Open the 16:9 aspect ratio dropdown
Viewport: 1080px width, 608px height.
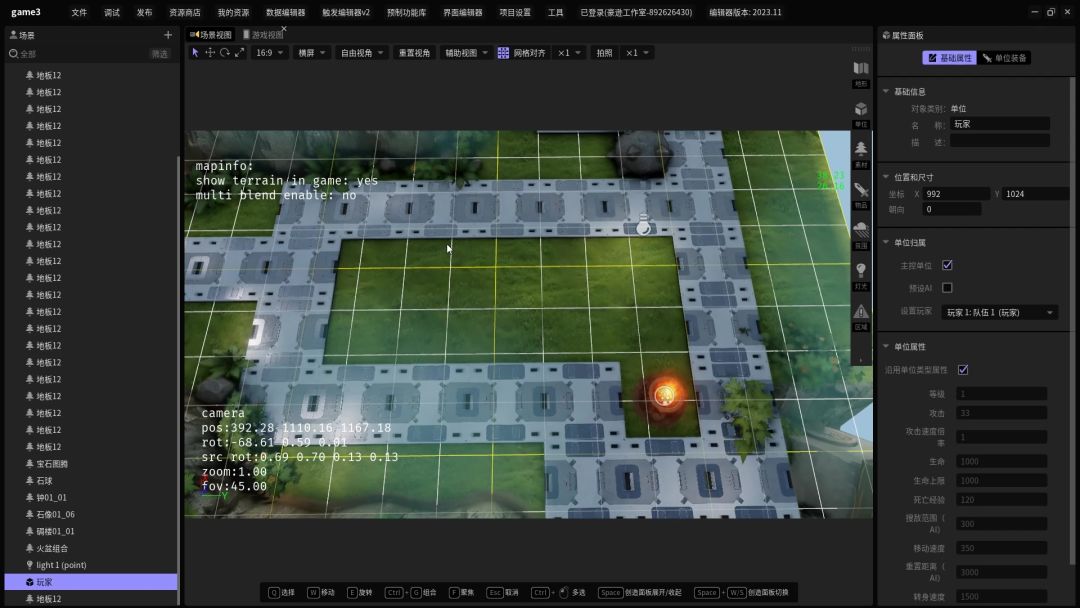[x=269, y=53]
